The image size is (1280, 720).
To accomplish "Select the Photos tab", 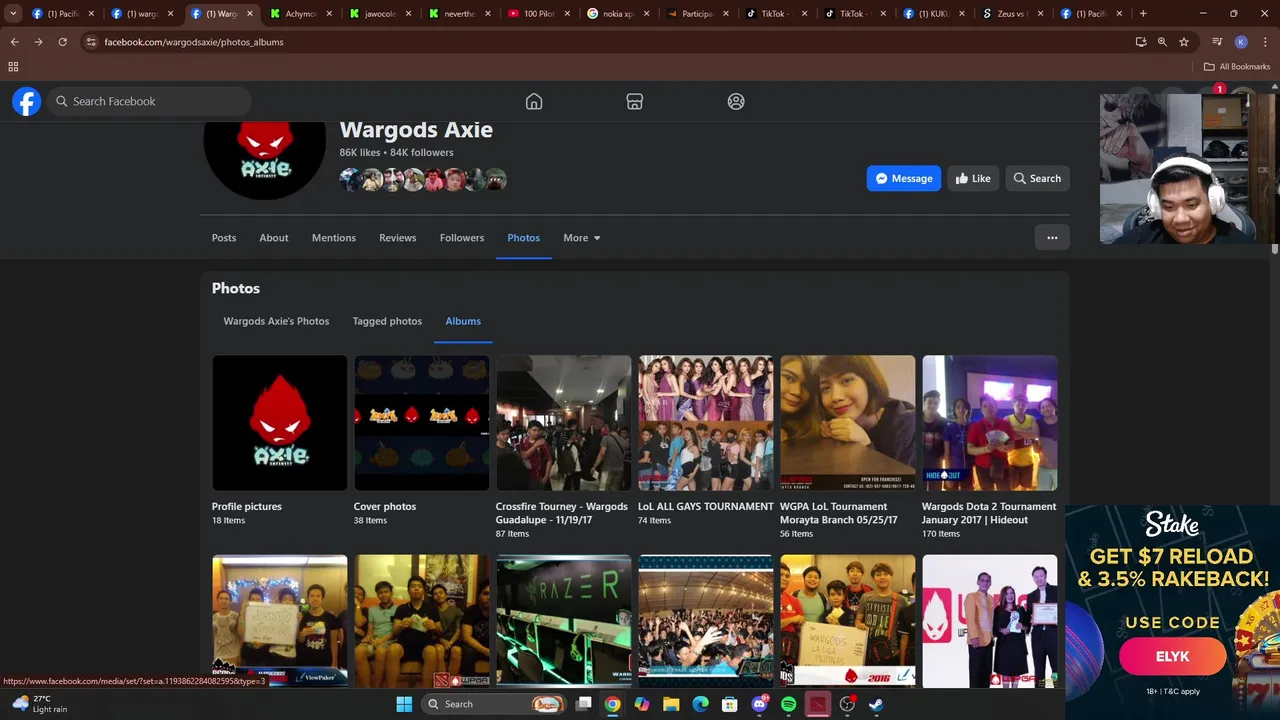I will (x=523, y=238).
